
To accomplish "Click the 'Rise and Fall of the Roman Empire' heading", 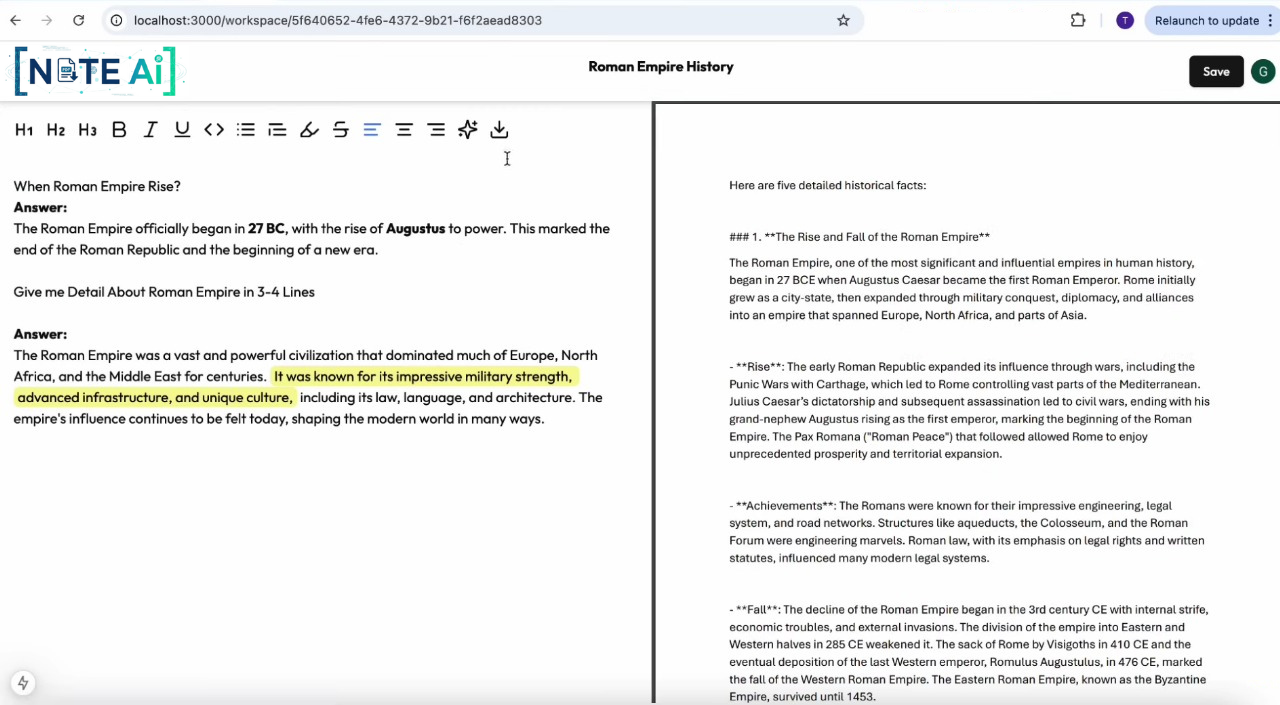I will click(860, 237).
